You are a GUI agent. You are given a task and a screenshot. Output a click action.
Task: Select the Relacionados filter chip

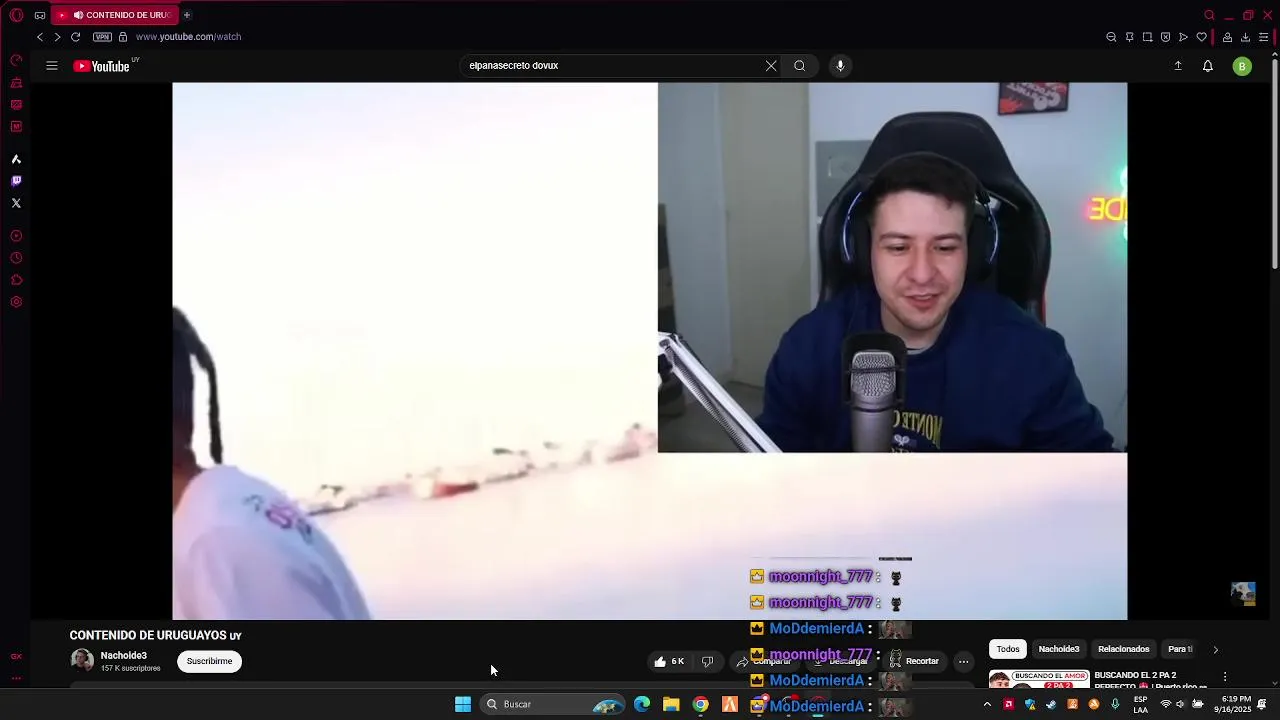tap(1124, 649)
